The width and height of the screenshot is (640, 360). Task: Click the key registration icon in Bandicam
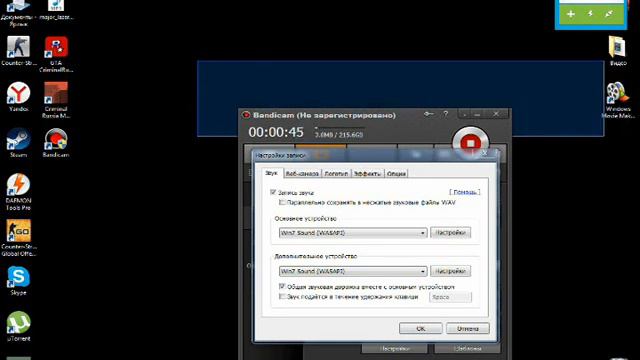click(x=428, y=114)
